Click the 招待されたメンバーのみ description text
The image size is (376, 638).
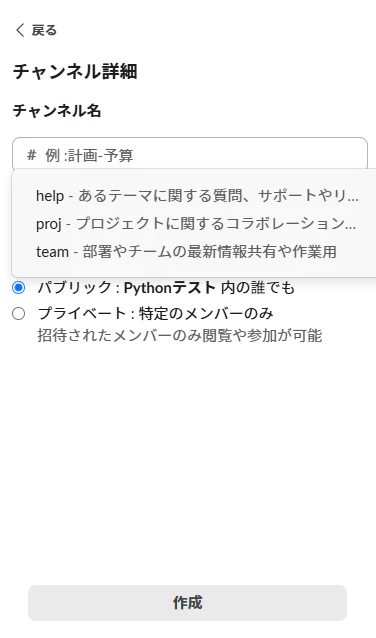pos(180,336)
